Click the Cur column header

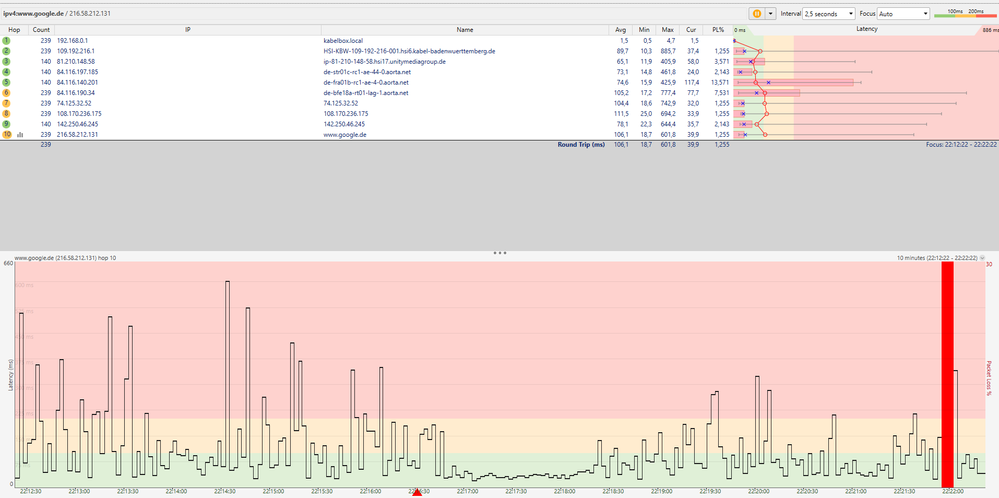[x=691, y=30]
